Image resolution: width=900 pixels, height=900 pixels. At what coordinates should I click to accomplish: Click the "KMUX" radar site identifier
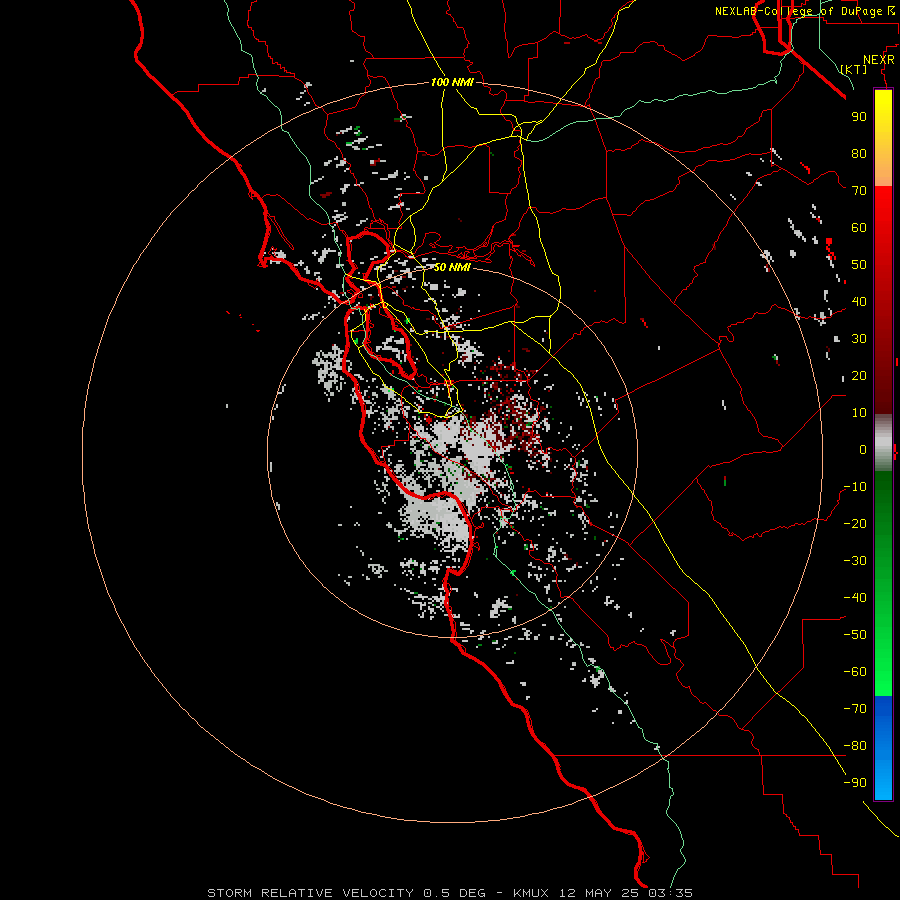click(x=531, y=893)
